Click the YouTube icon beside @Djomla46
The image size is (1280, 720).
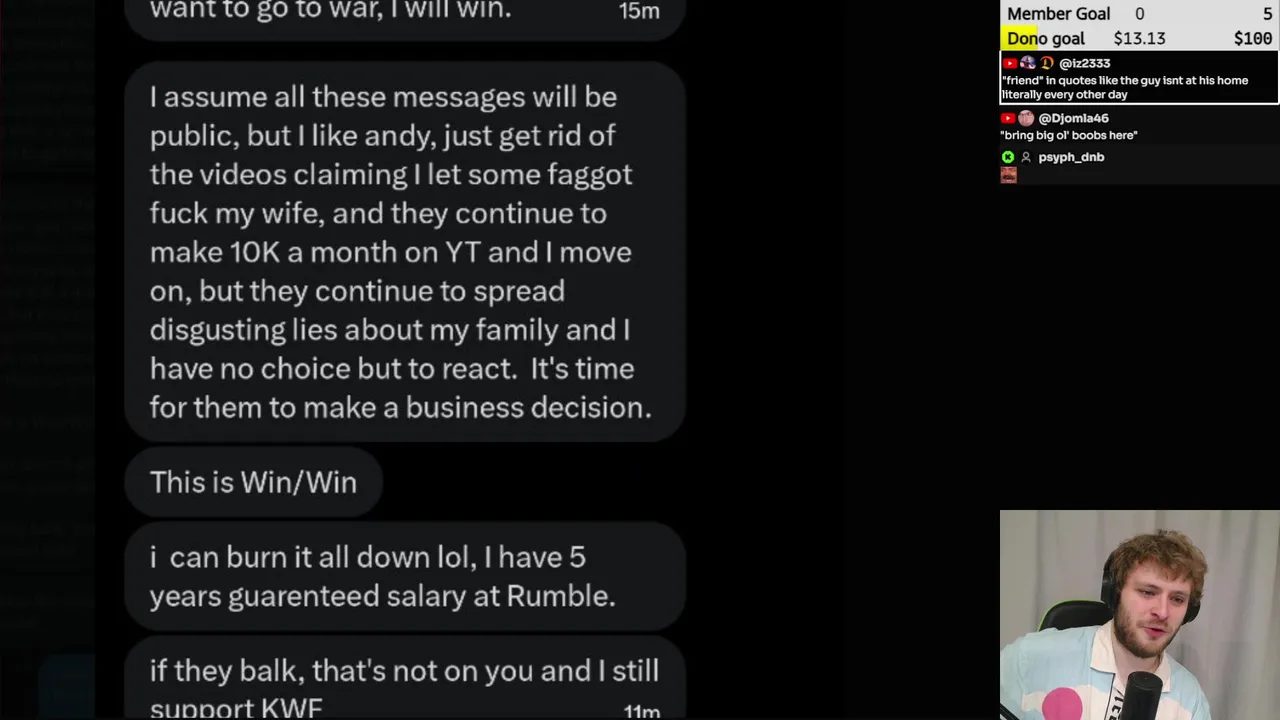1008,118
